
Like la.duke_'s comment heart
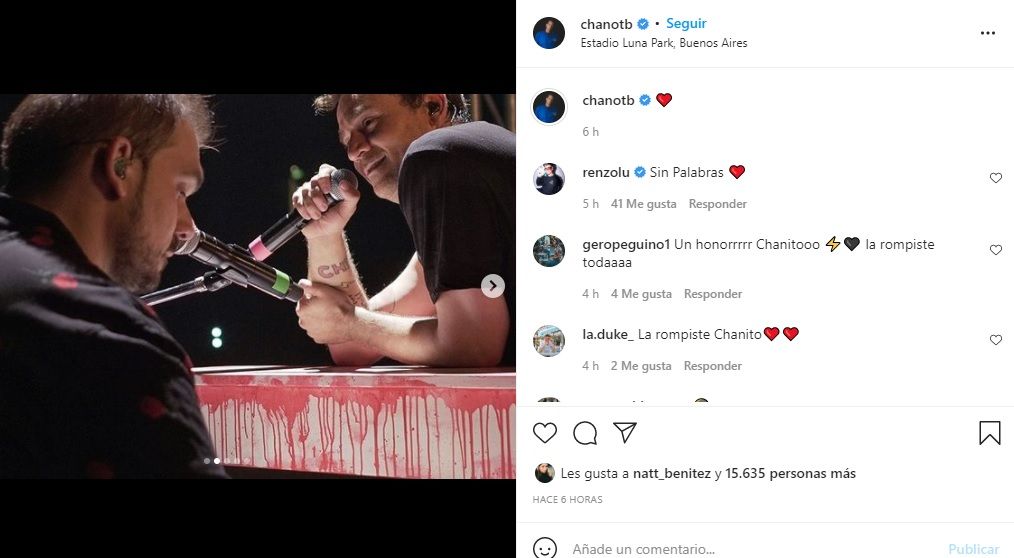996,339
